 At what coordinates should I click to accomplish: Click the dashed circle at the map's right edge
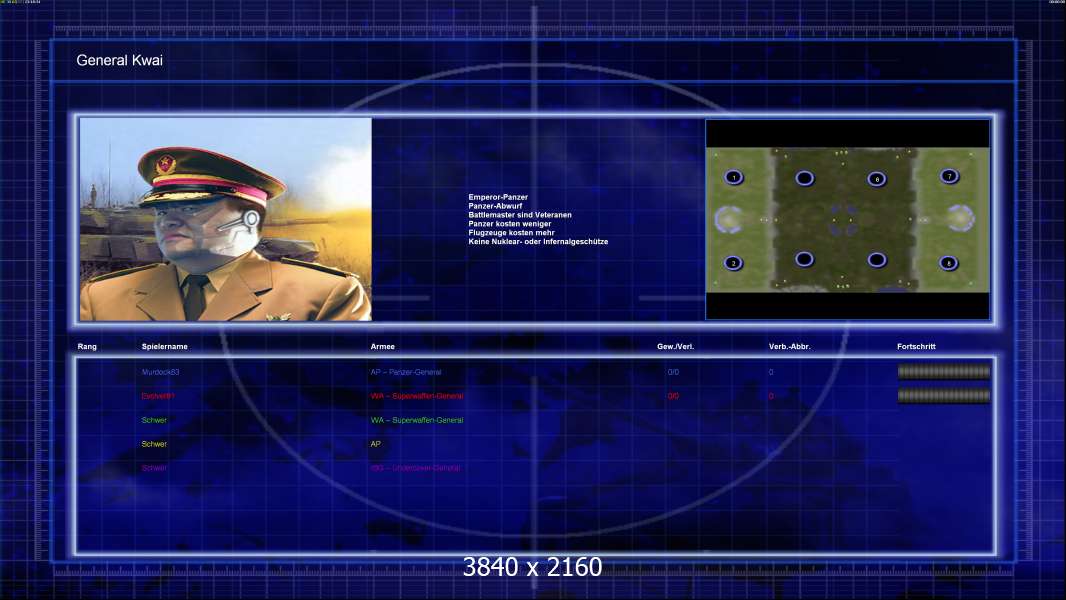(x=961, y=218)
